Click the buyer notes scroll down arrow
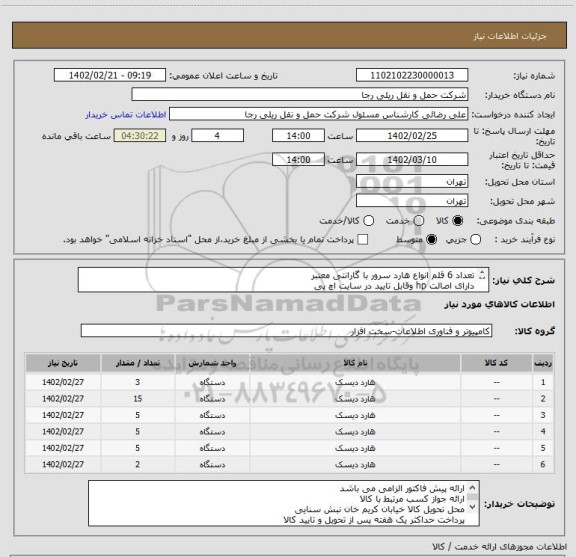This screenshot has width=576, height=557. point(472,506)
